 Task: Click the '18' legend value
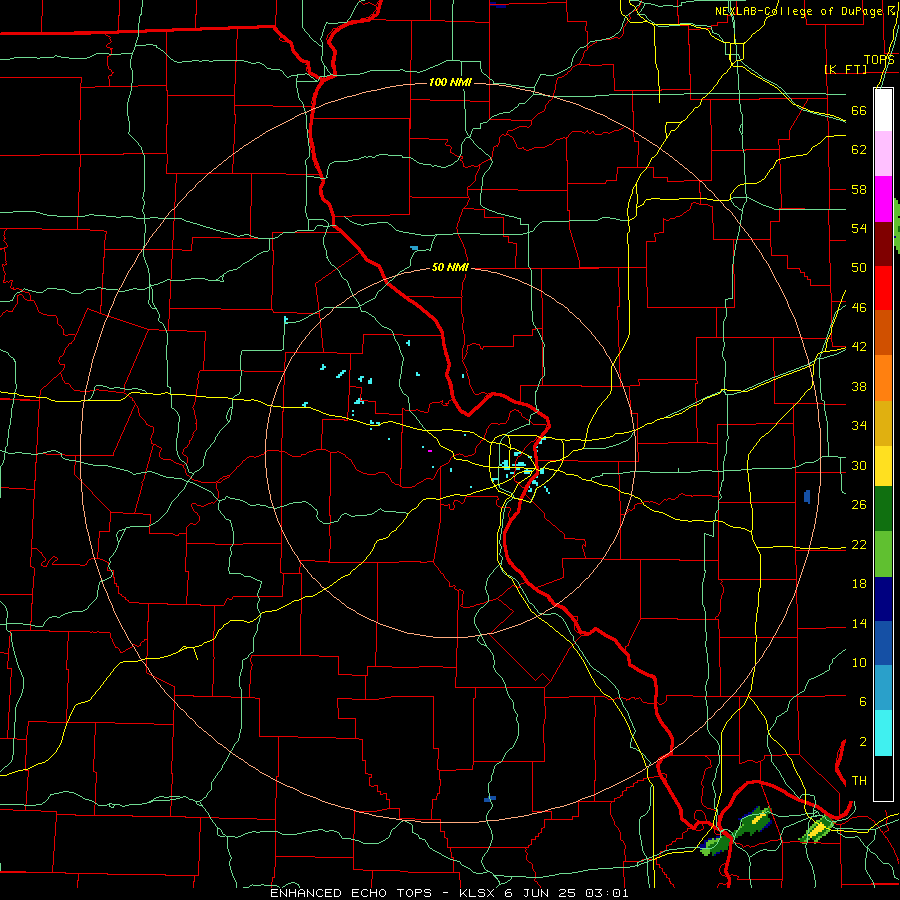tap(859, 584)
